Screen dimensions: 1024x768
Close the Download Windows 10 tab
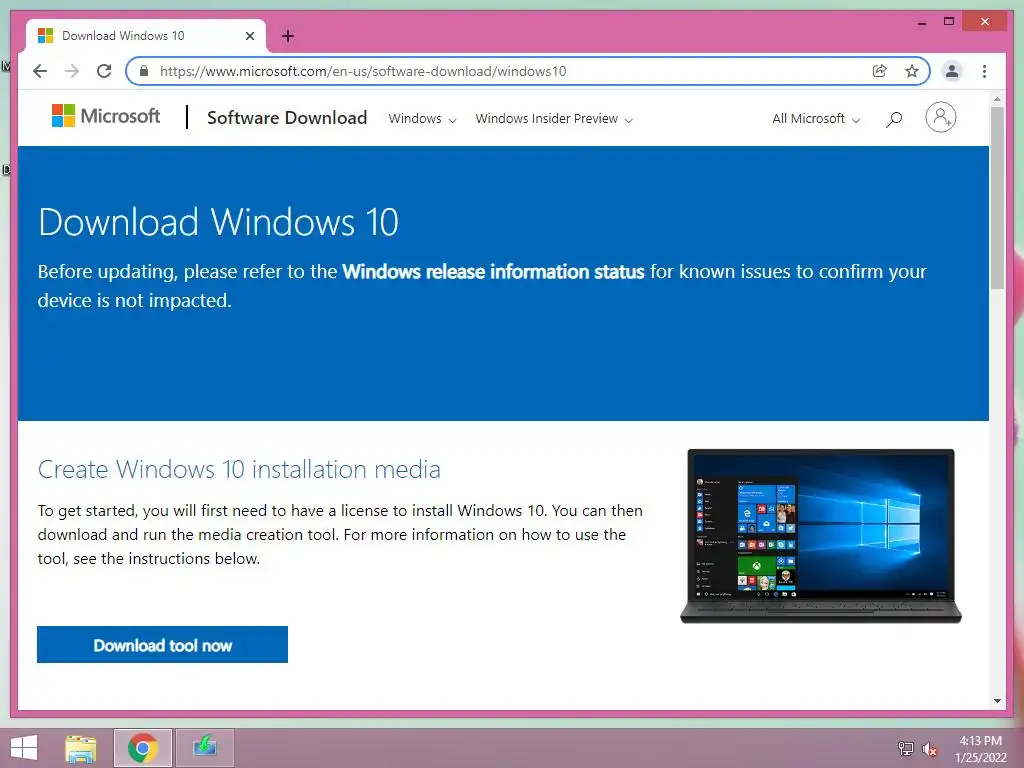tap(249, 36)
